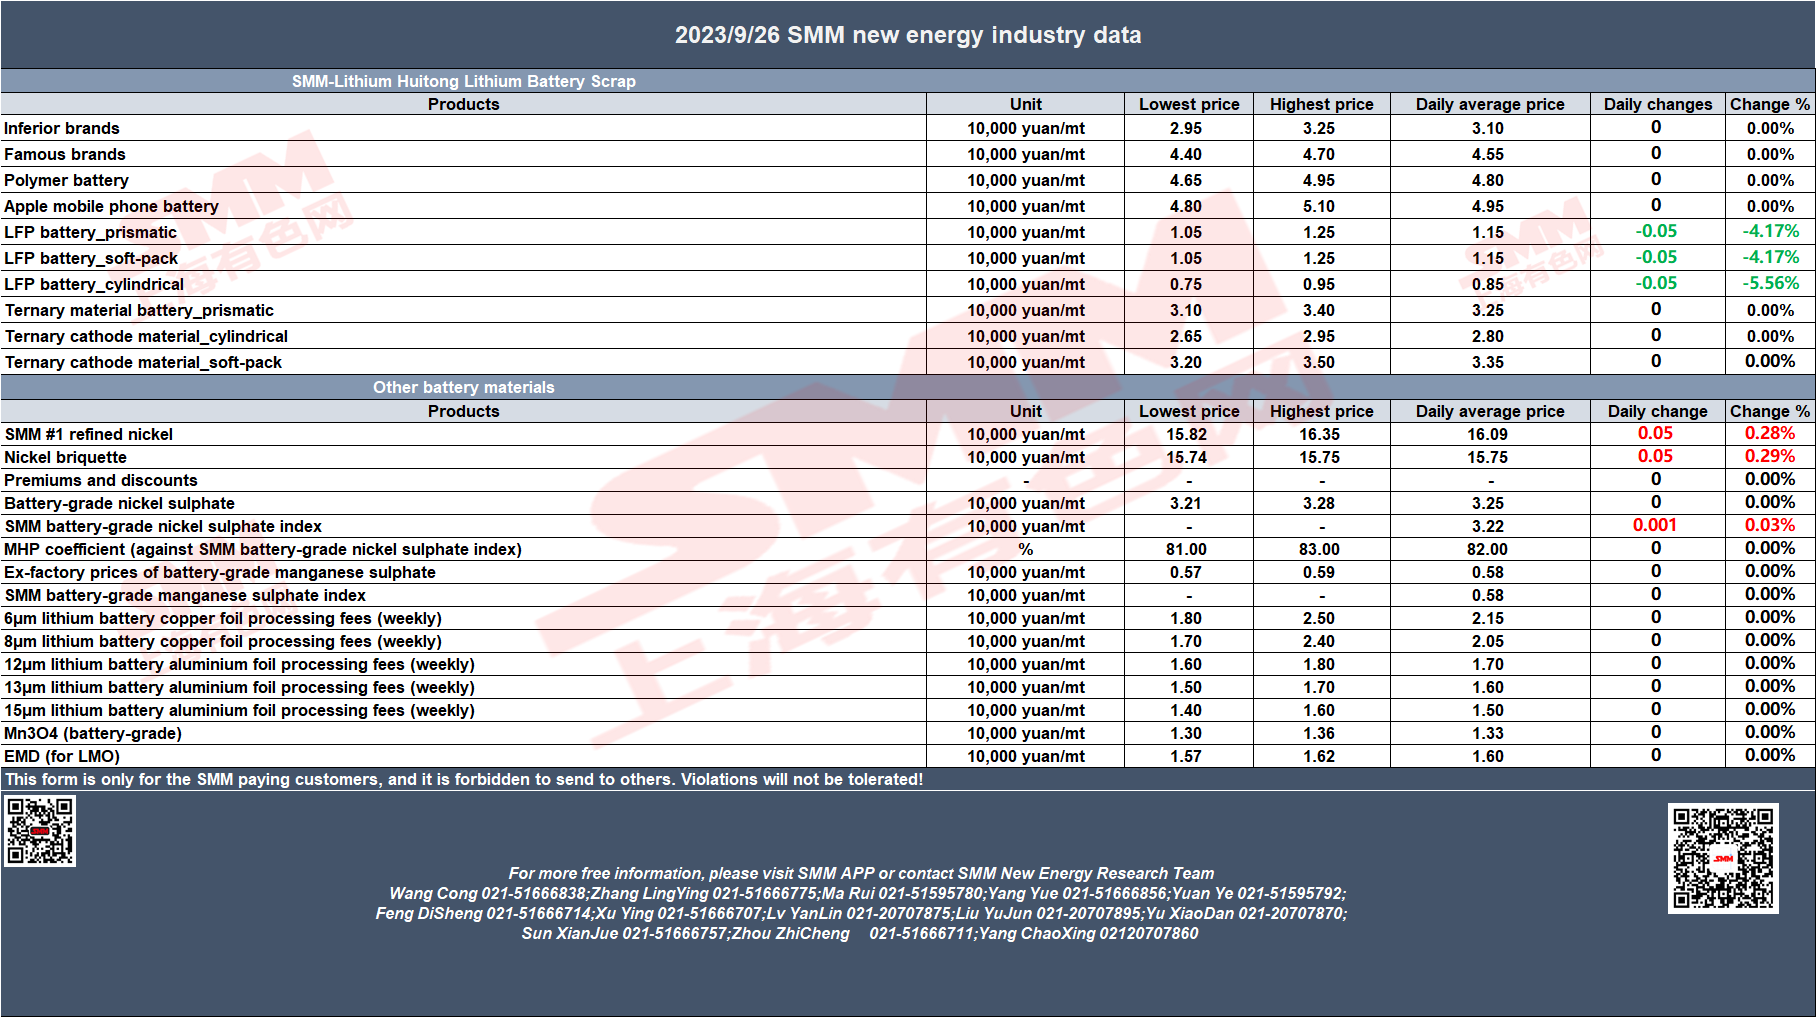Click the 2.15 daily average for 6μm copper foil
1816x1017 pixels.
tap(1488, 618)
